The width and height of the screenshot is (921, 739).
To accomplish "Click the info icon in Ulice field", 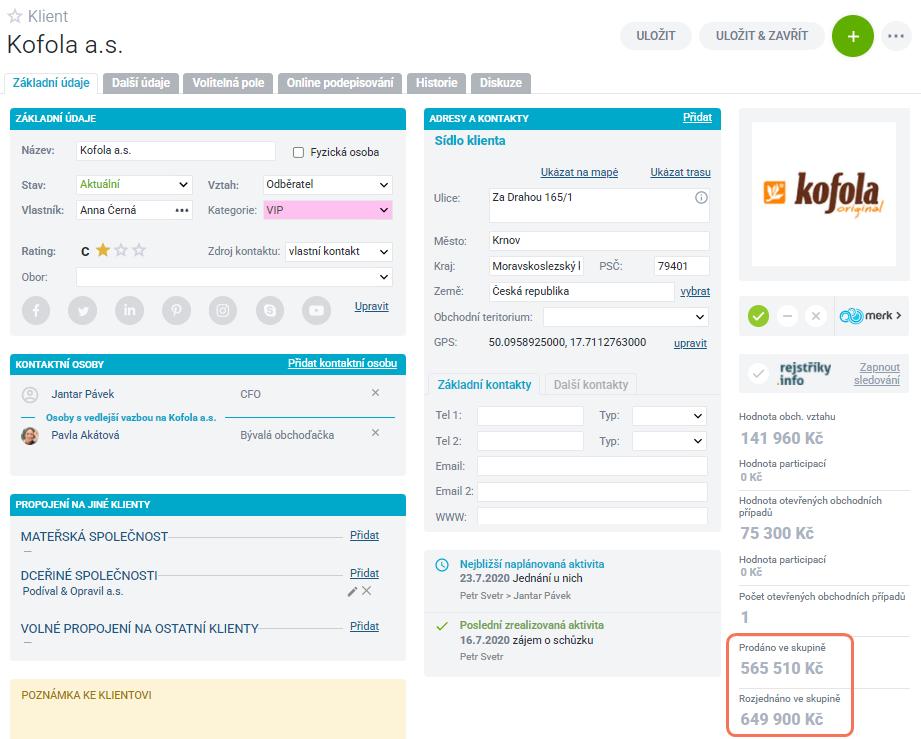I will (x=701, y=197).
